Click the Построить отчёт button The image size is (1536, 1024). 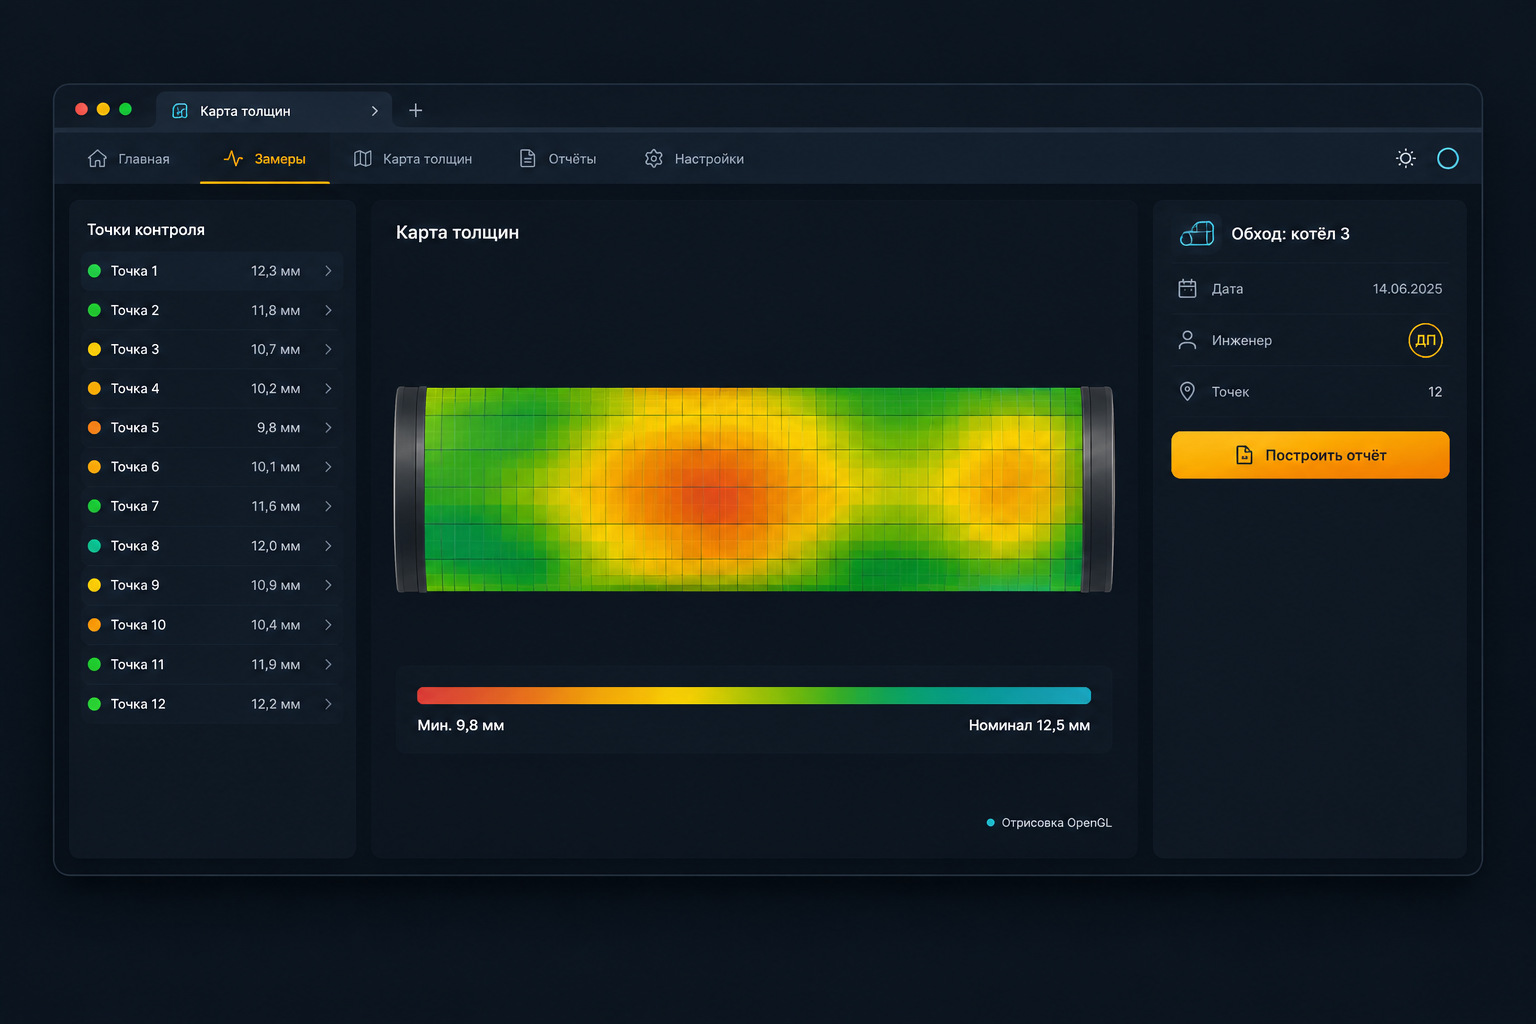pos(1310,455)
